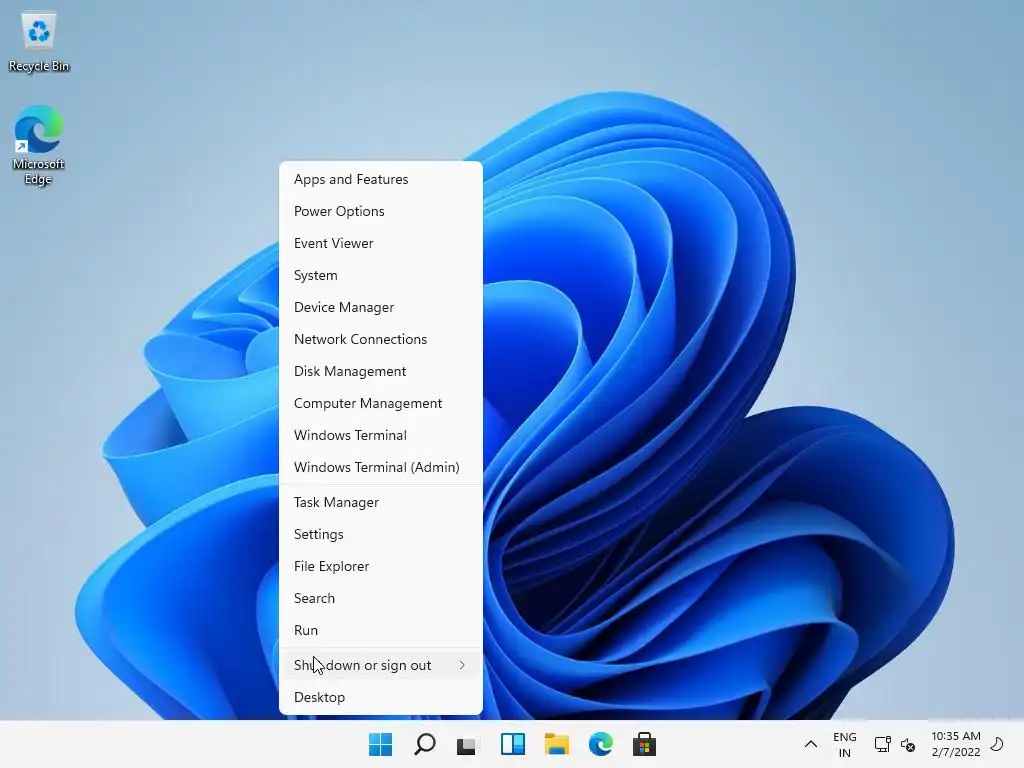Open Computer Management

381,403
